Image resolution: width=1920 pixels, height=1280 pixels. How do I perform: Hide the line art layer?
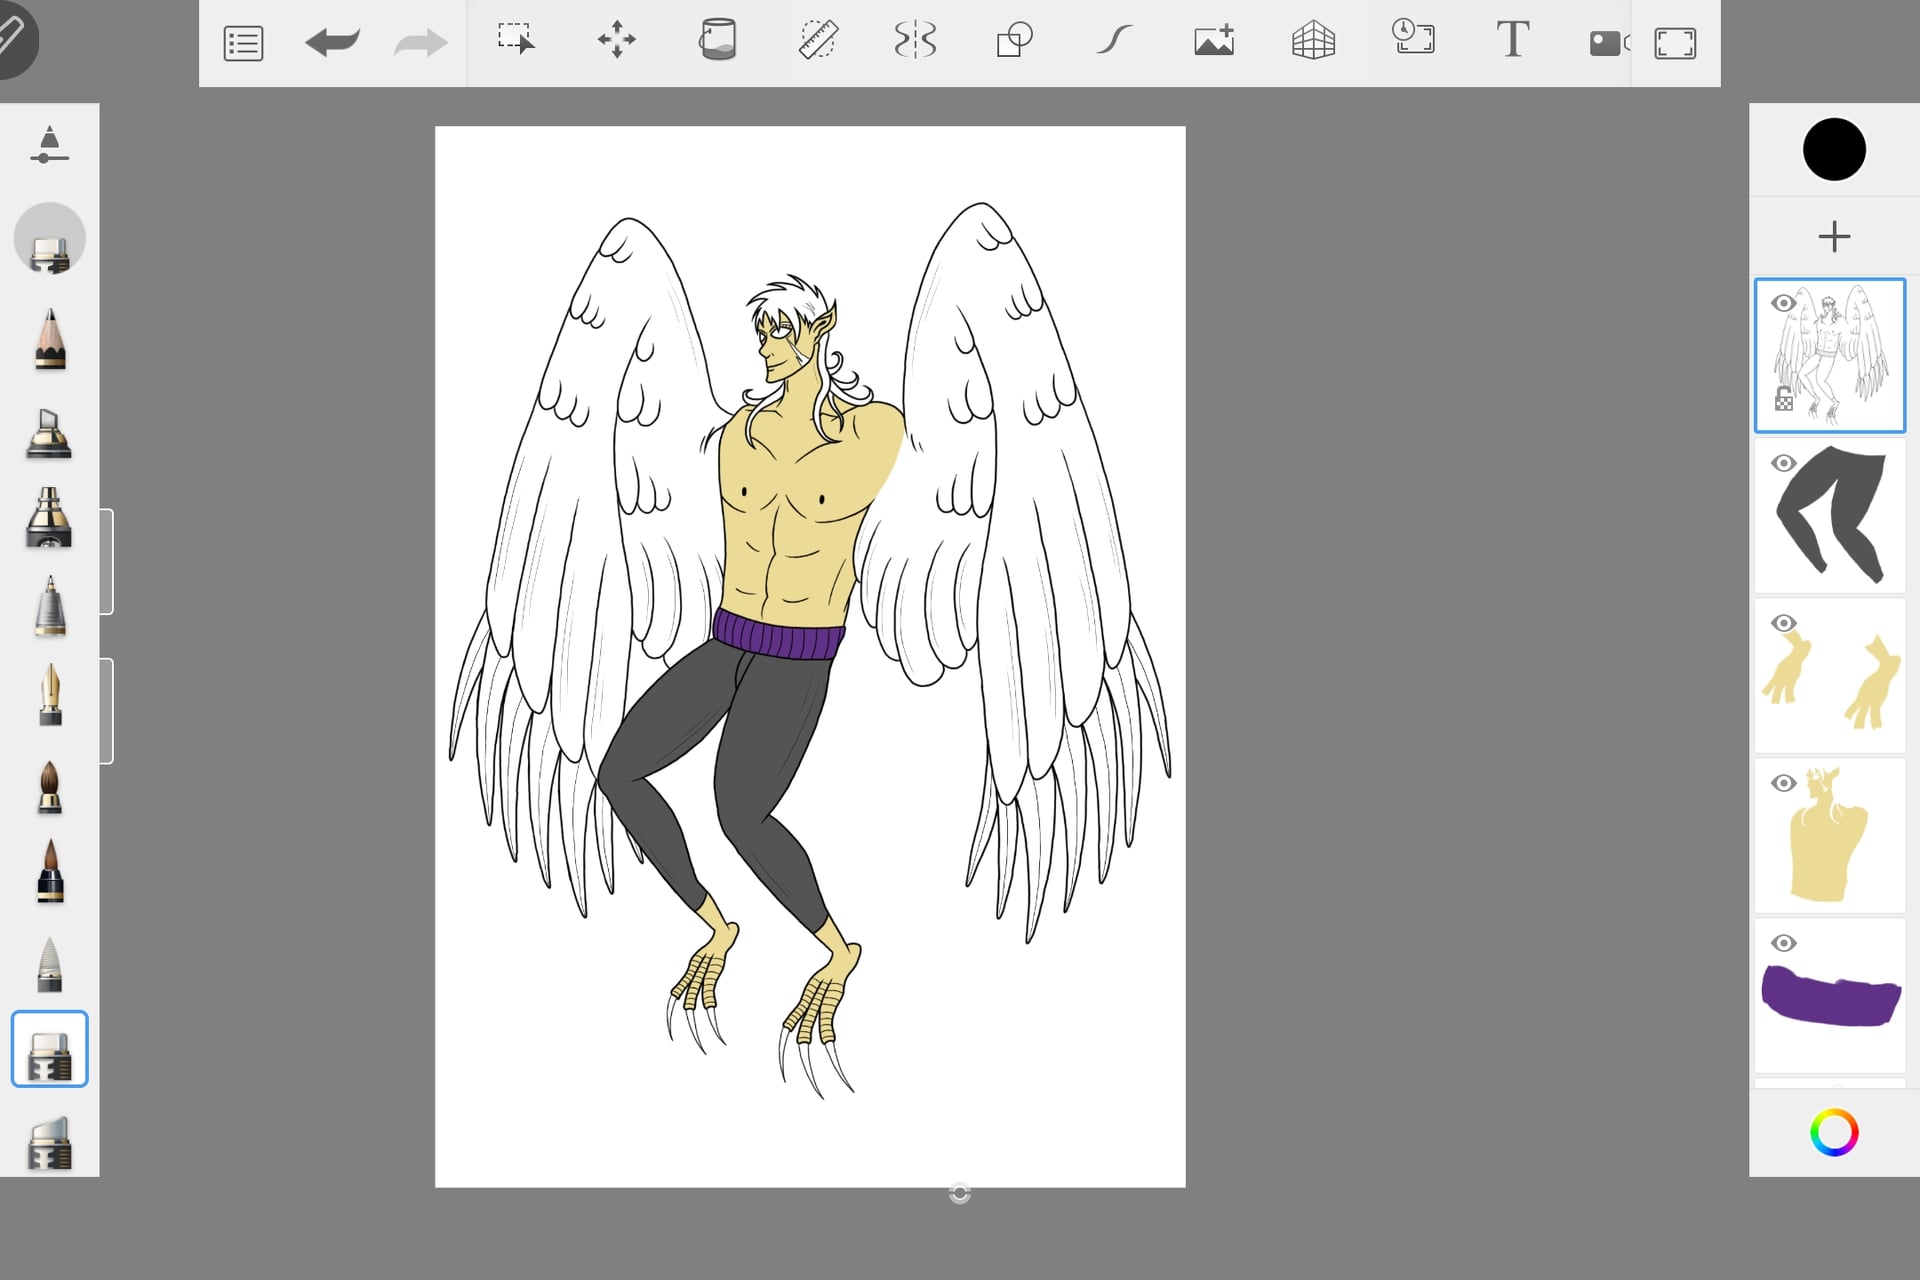(1783, 303)
